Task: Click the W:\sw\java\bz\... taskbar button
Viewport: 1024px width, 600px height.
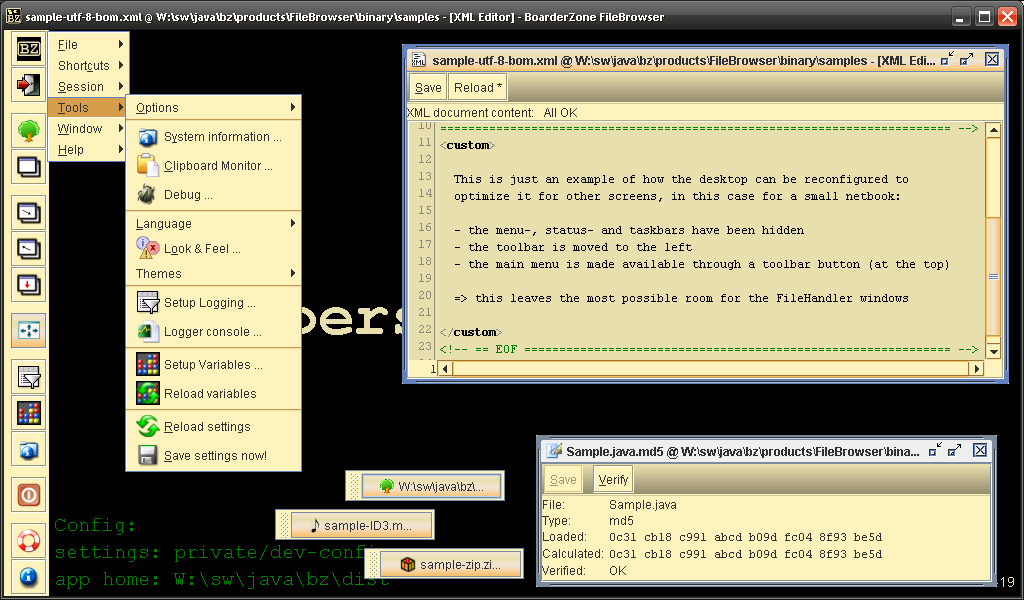Action: 432,486
